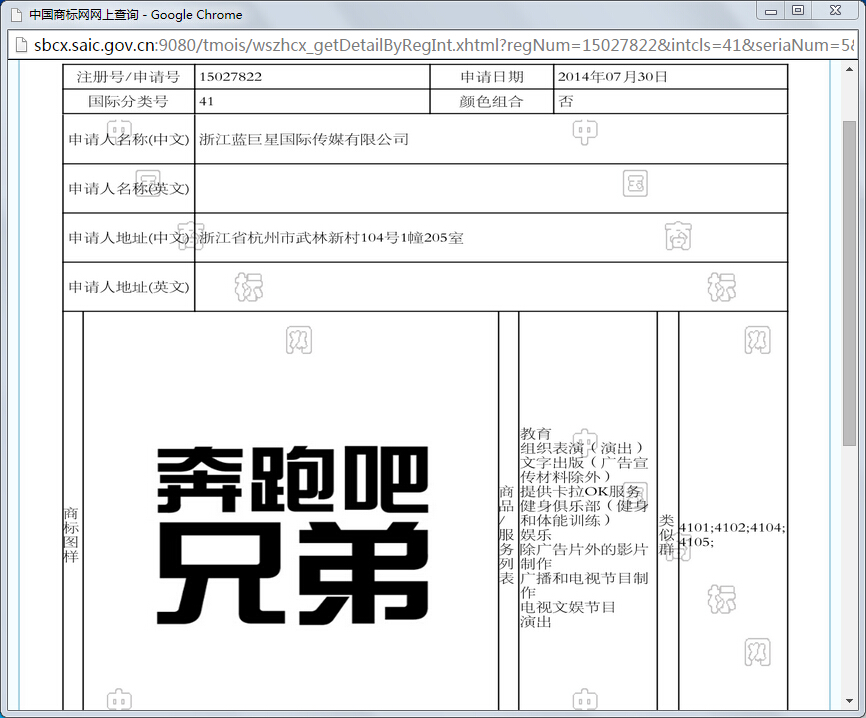Click the document icon in the title bar

[x=17, y=14]
